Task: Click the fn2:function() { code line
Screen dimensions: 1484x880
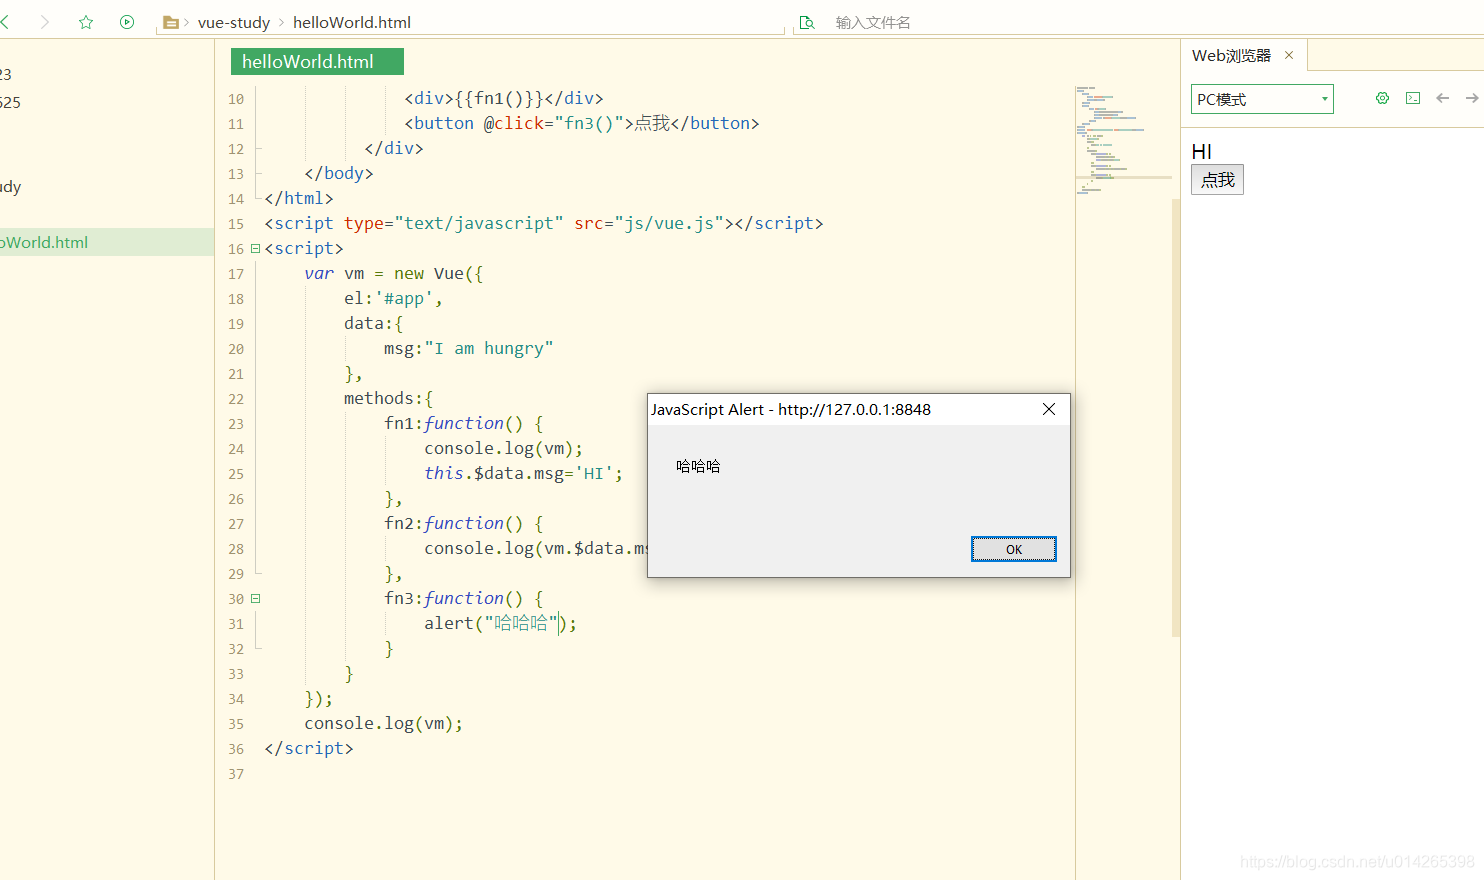Action: click(x=463, y=523)
